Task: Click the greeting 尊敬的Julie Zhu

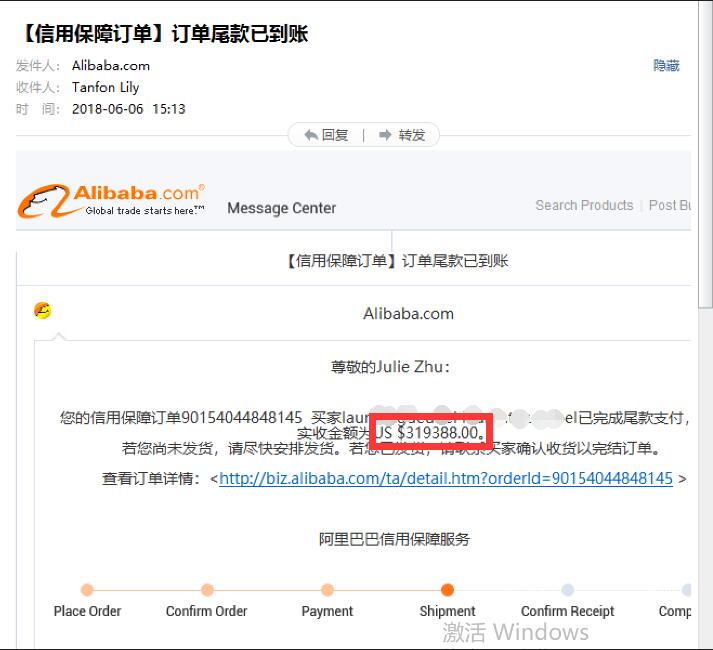Action: point(390,367)
